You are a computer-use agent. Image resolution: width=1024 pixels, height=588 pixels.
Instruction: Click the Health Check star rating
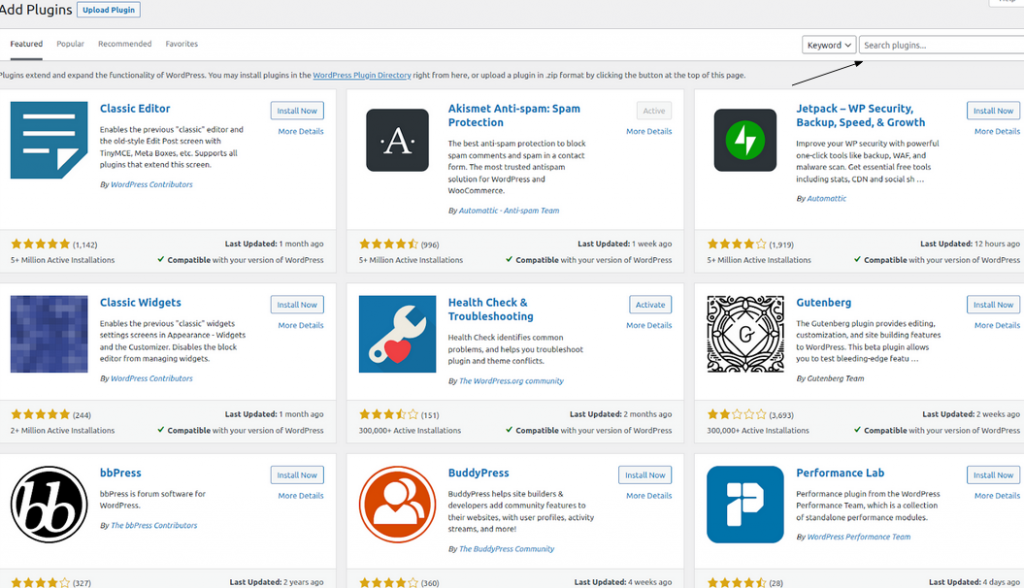click(389, 414)
